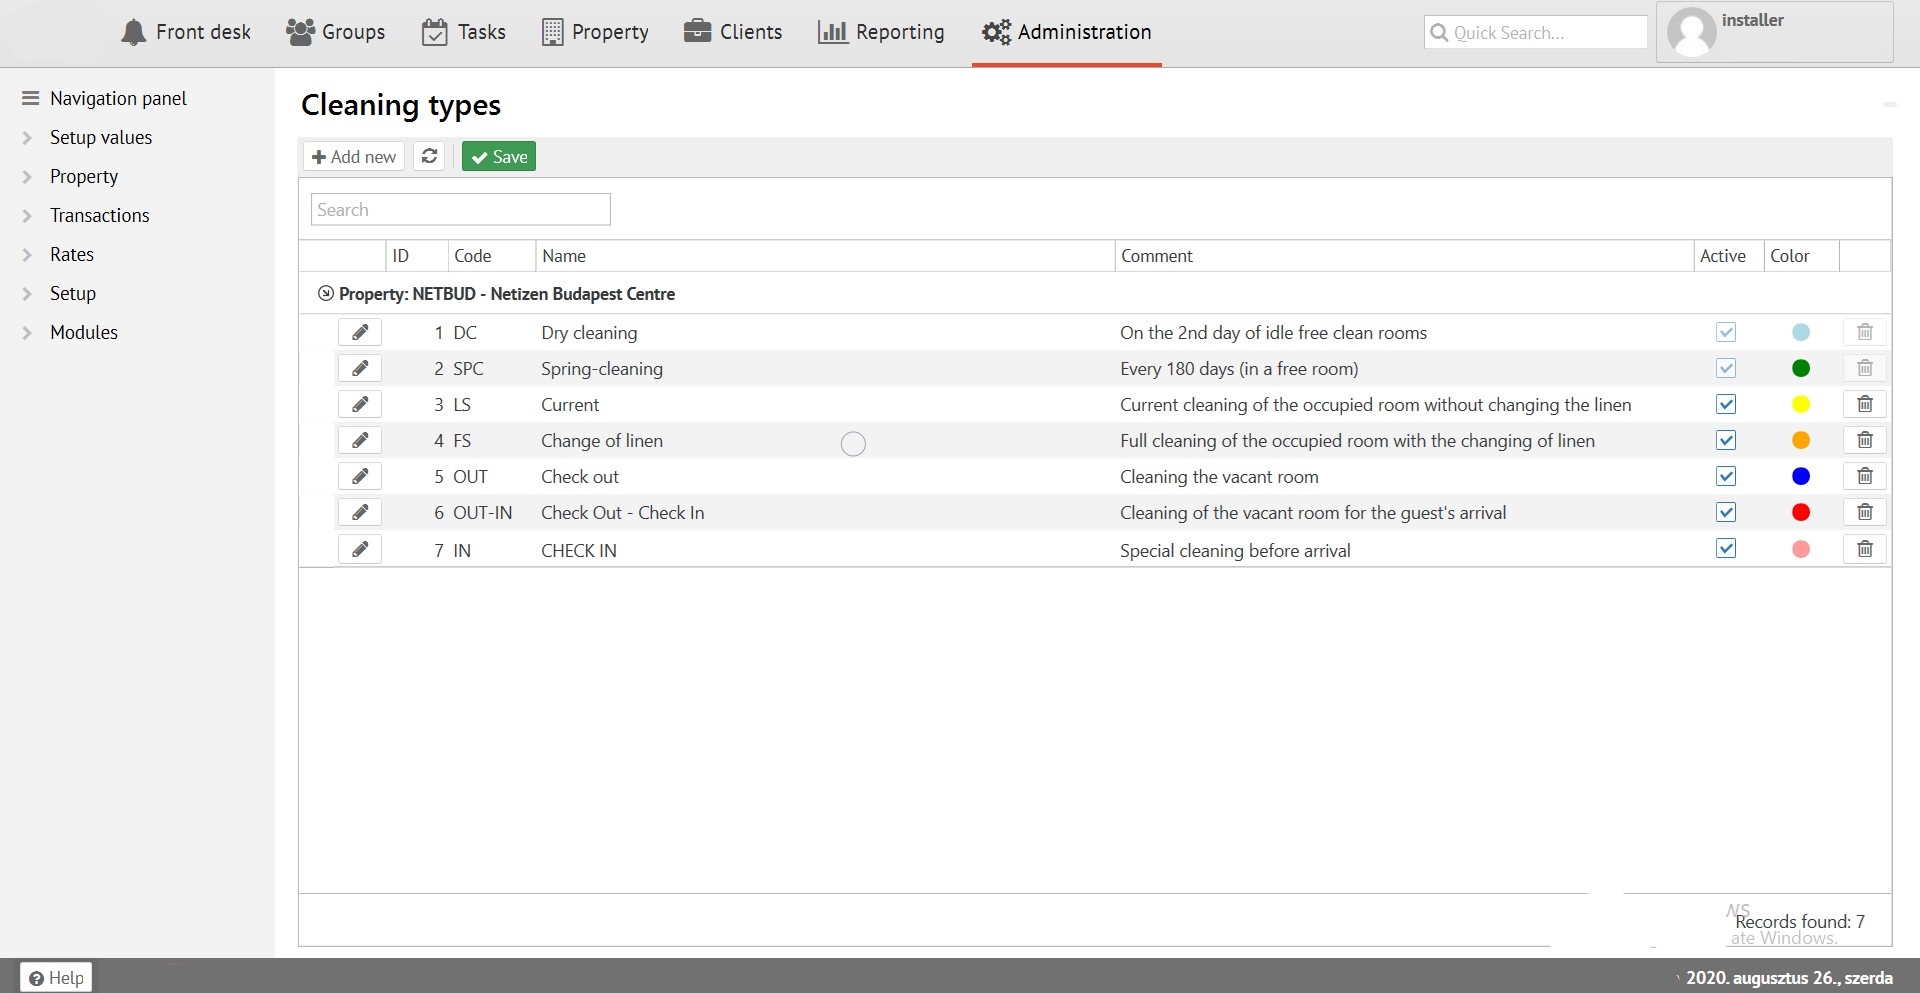Toggle Active checkbox for Spring-cleaning
1920x993 pixels.
click(1726, 368)
